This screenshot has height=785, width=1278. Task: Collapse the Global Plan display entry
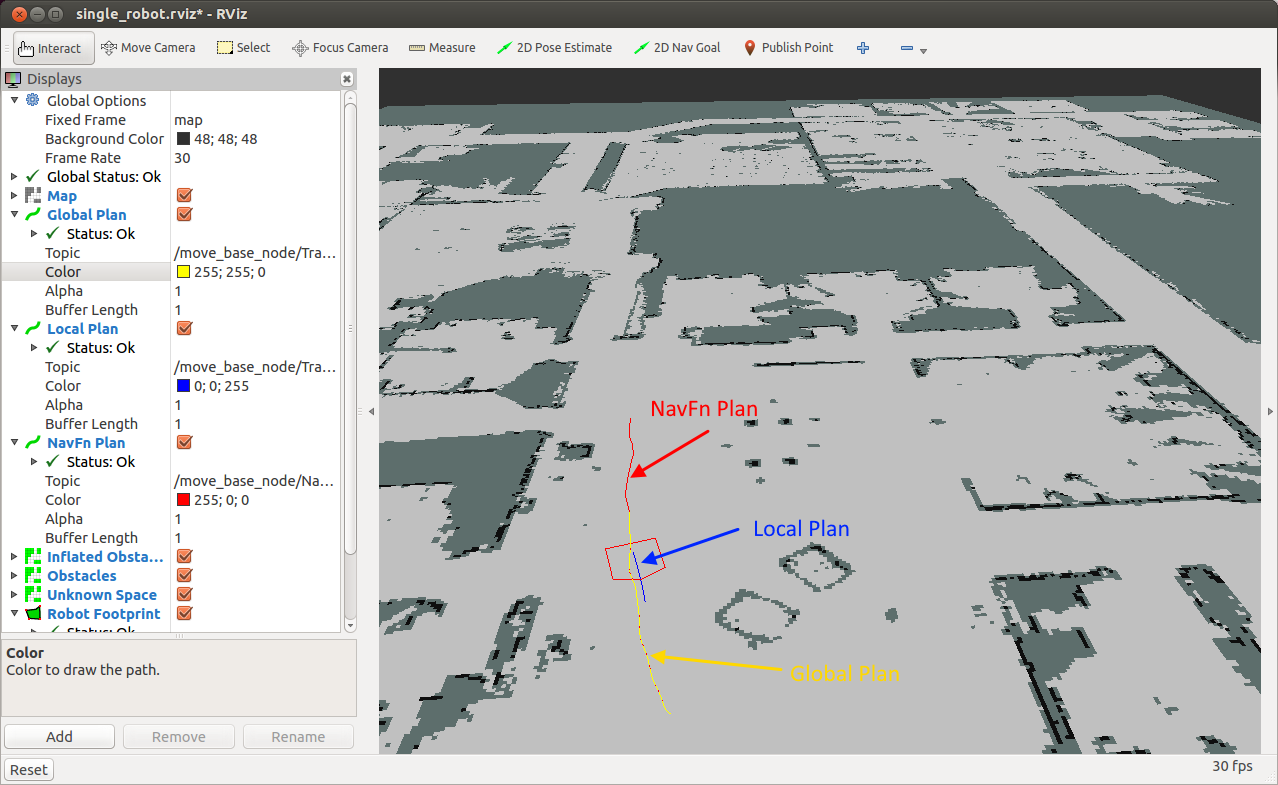pyautogui.click(x=14, y=215)
